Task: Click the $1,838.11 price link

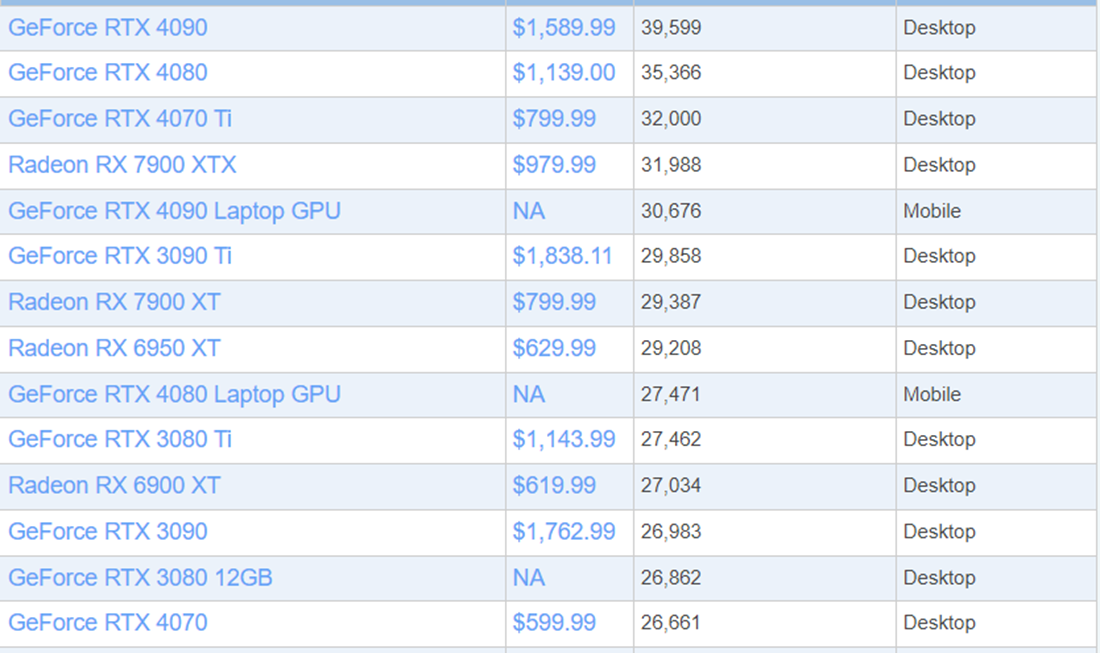Action: 562,256
